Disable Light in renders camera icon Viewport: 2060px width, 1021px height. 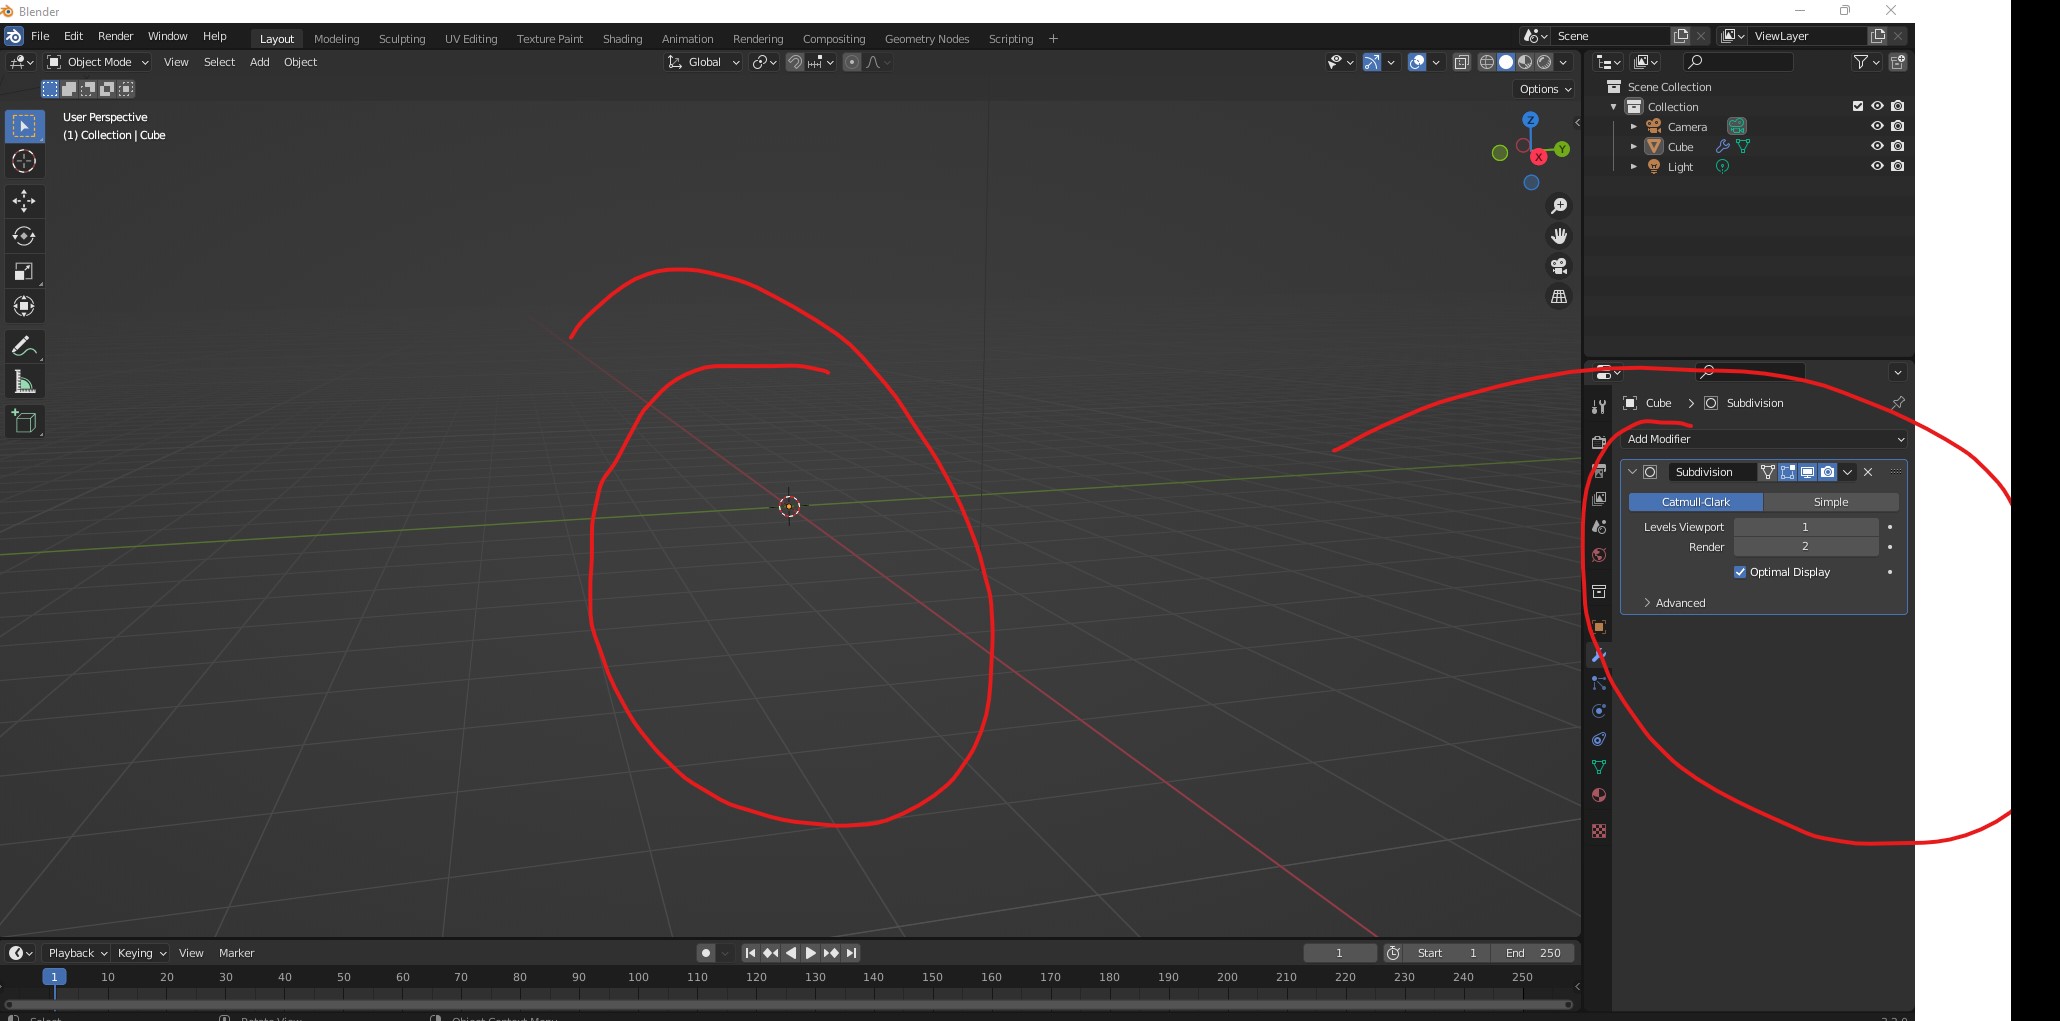[1898, 166]
